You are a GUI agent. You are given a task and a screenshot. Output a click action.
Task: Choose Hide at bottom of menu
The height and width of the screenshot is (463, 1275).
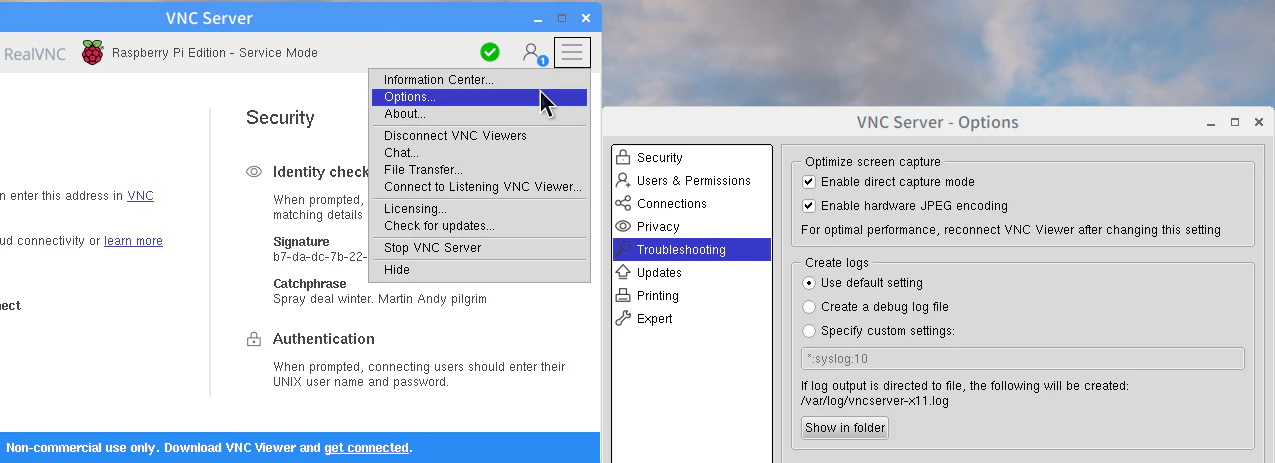coord(479,270)
